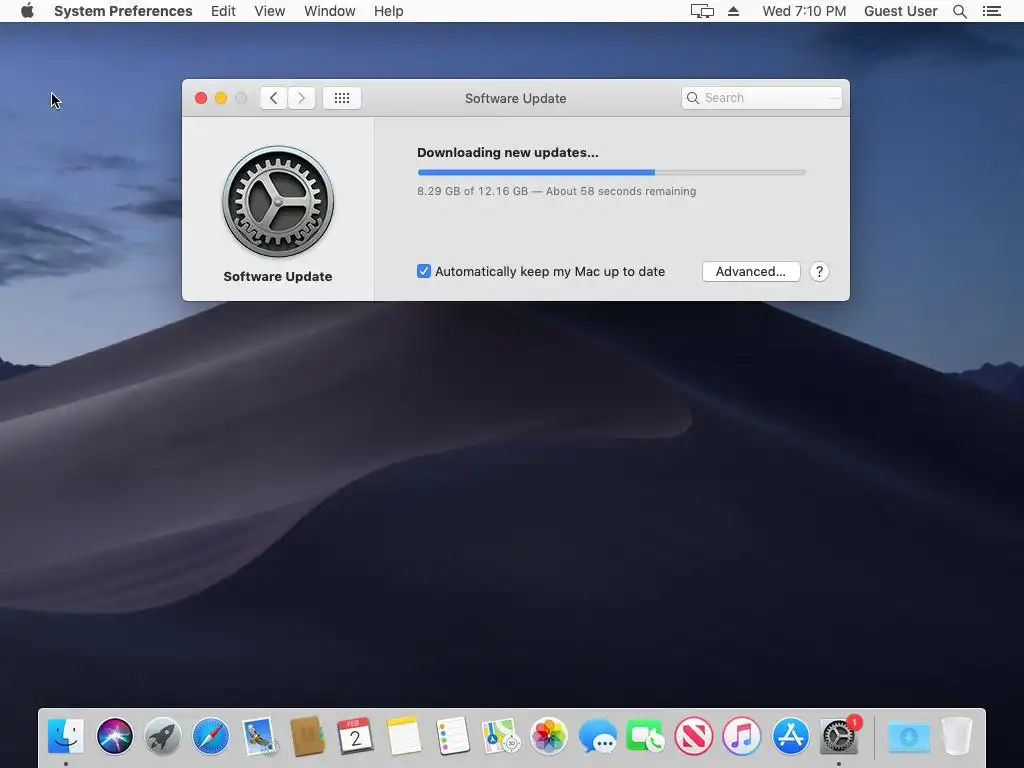Open the Apple menu
1024x768 pixels.
(27, 11)
